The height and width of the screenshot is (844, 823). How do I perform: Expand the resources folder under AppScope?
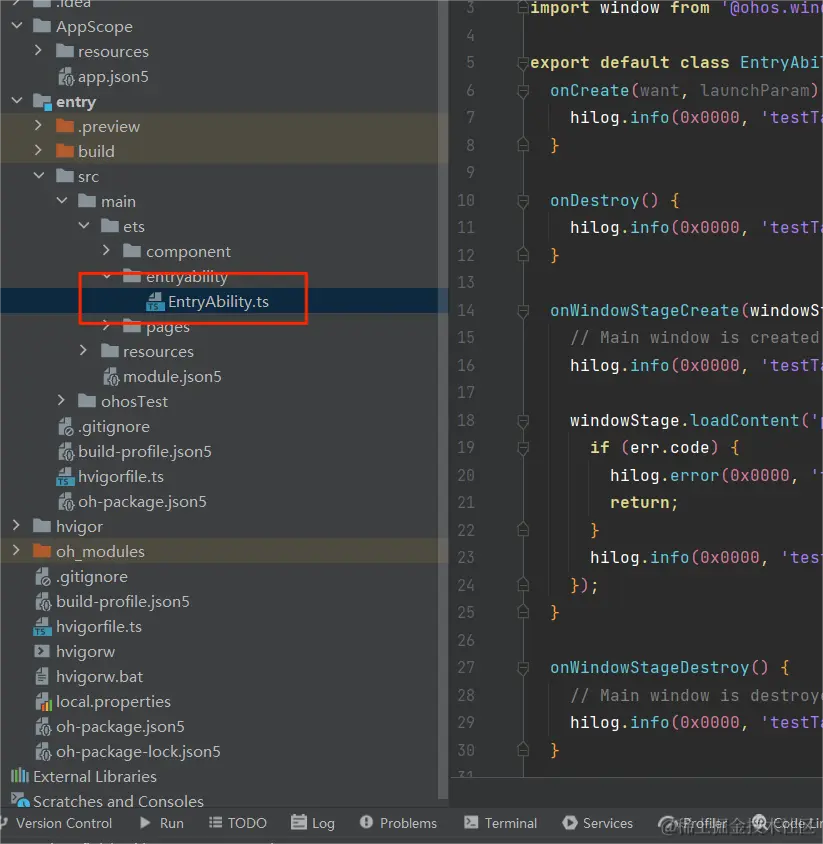pos(38,51)
